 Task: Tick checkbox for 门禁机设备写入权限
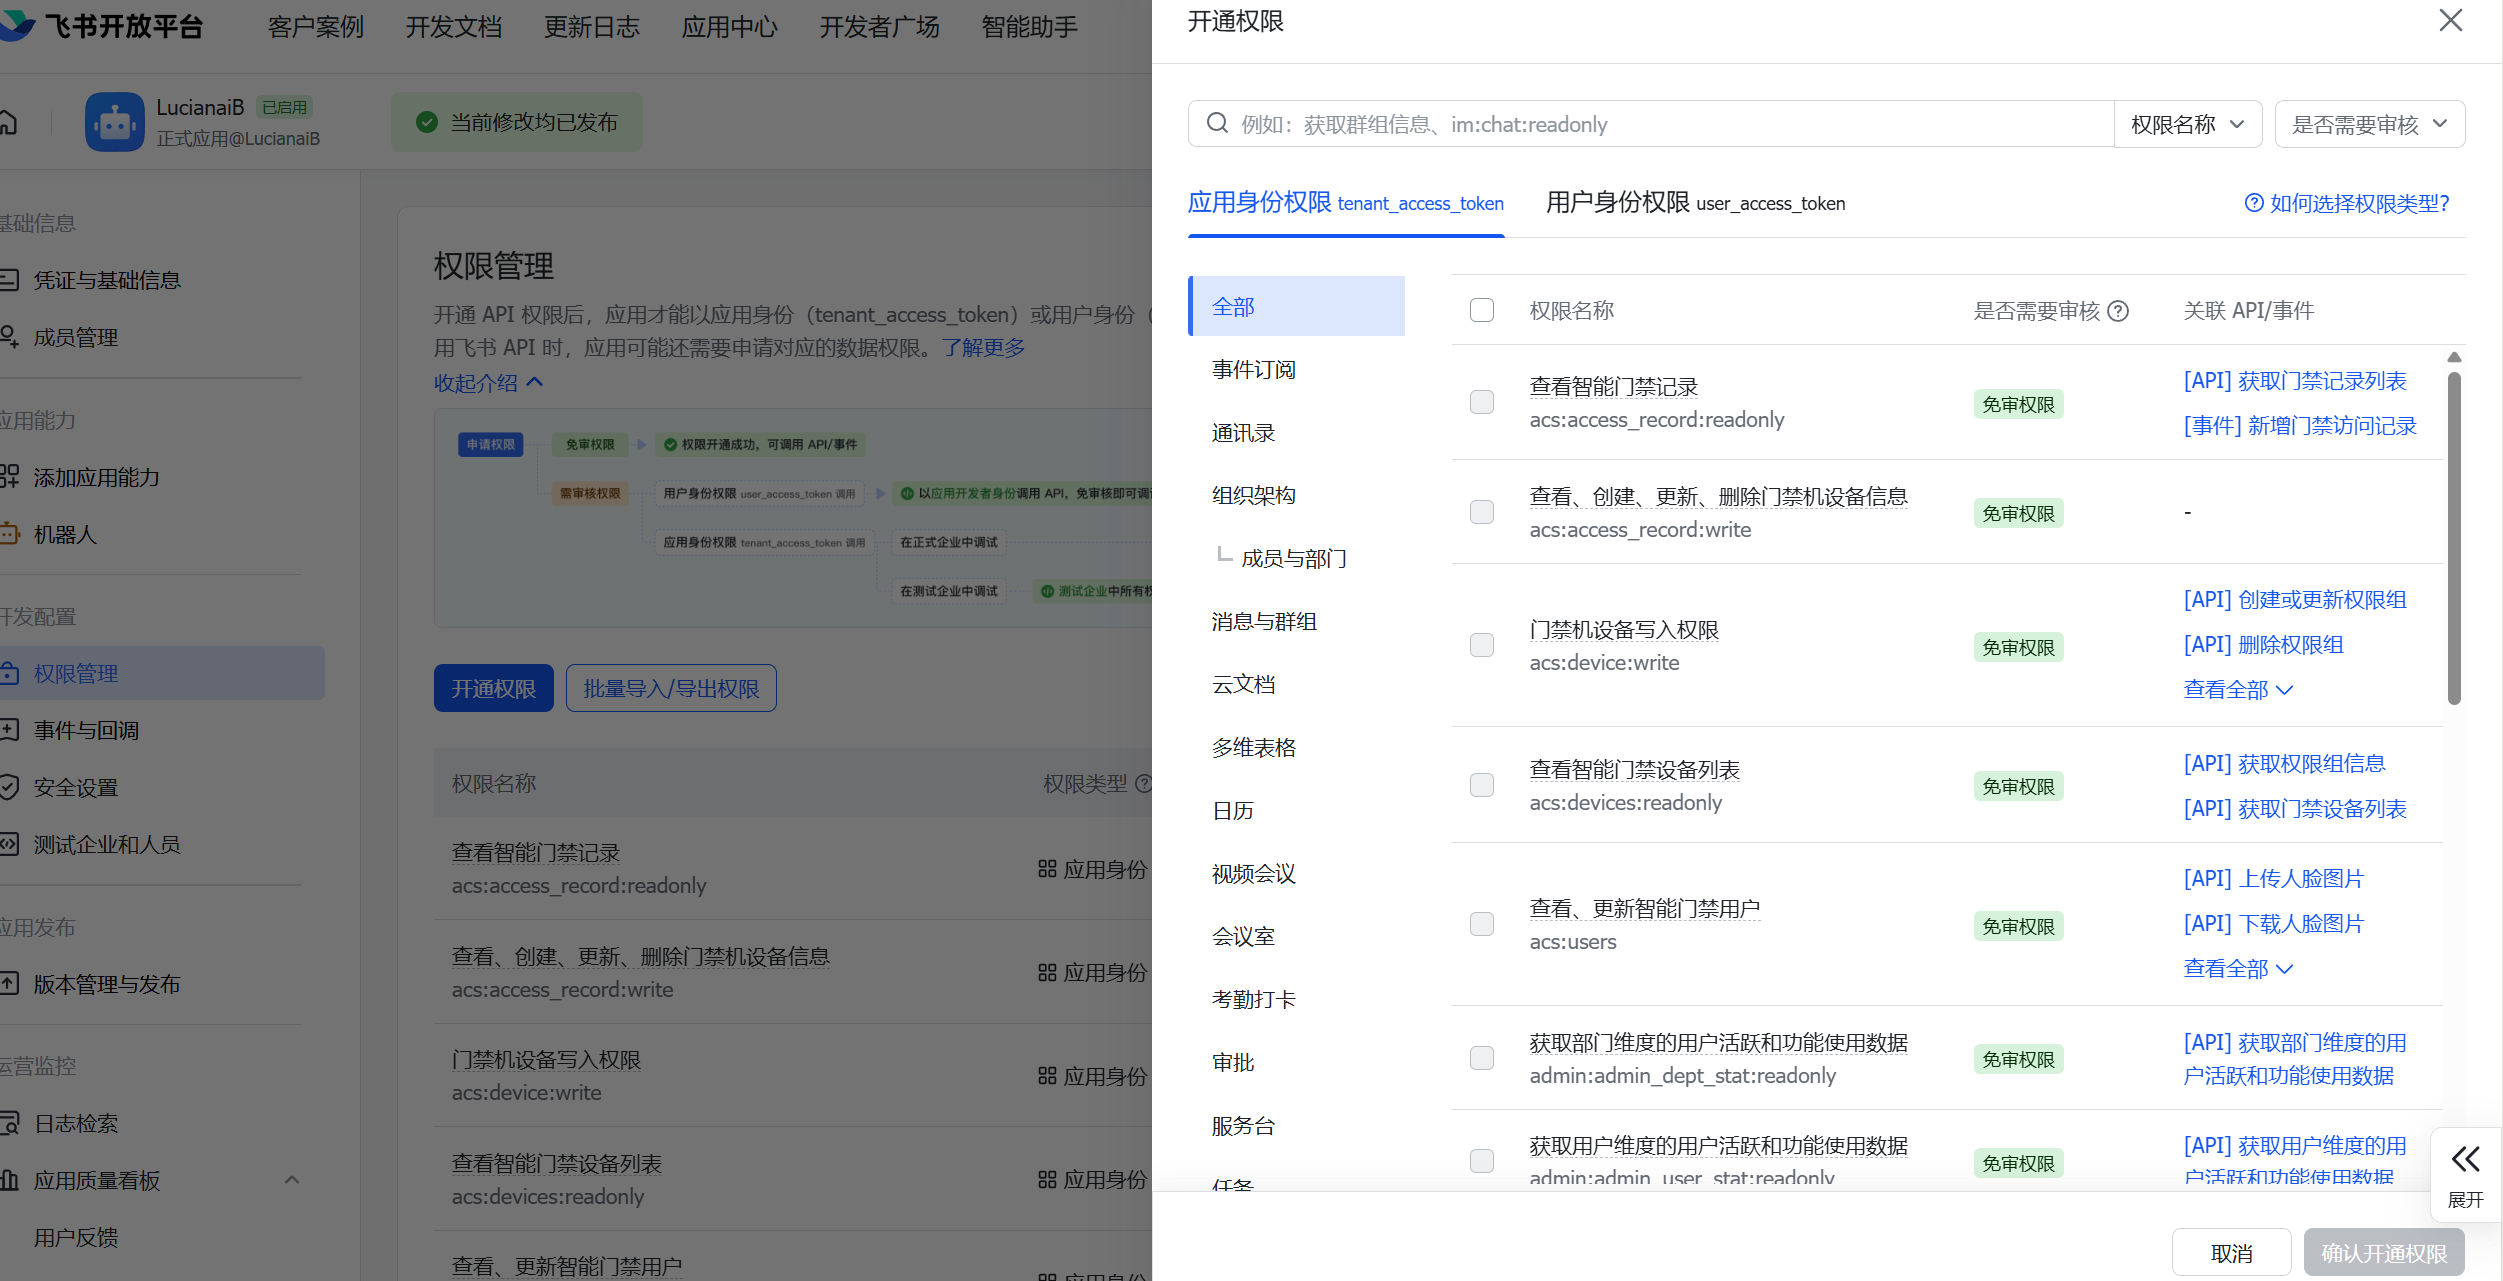[1482, 645]
